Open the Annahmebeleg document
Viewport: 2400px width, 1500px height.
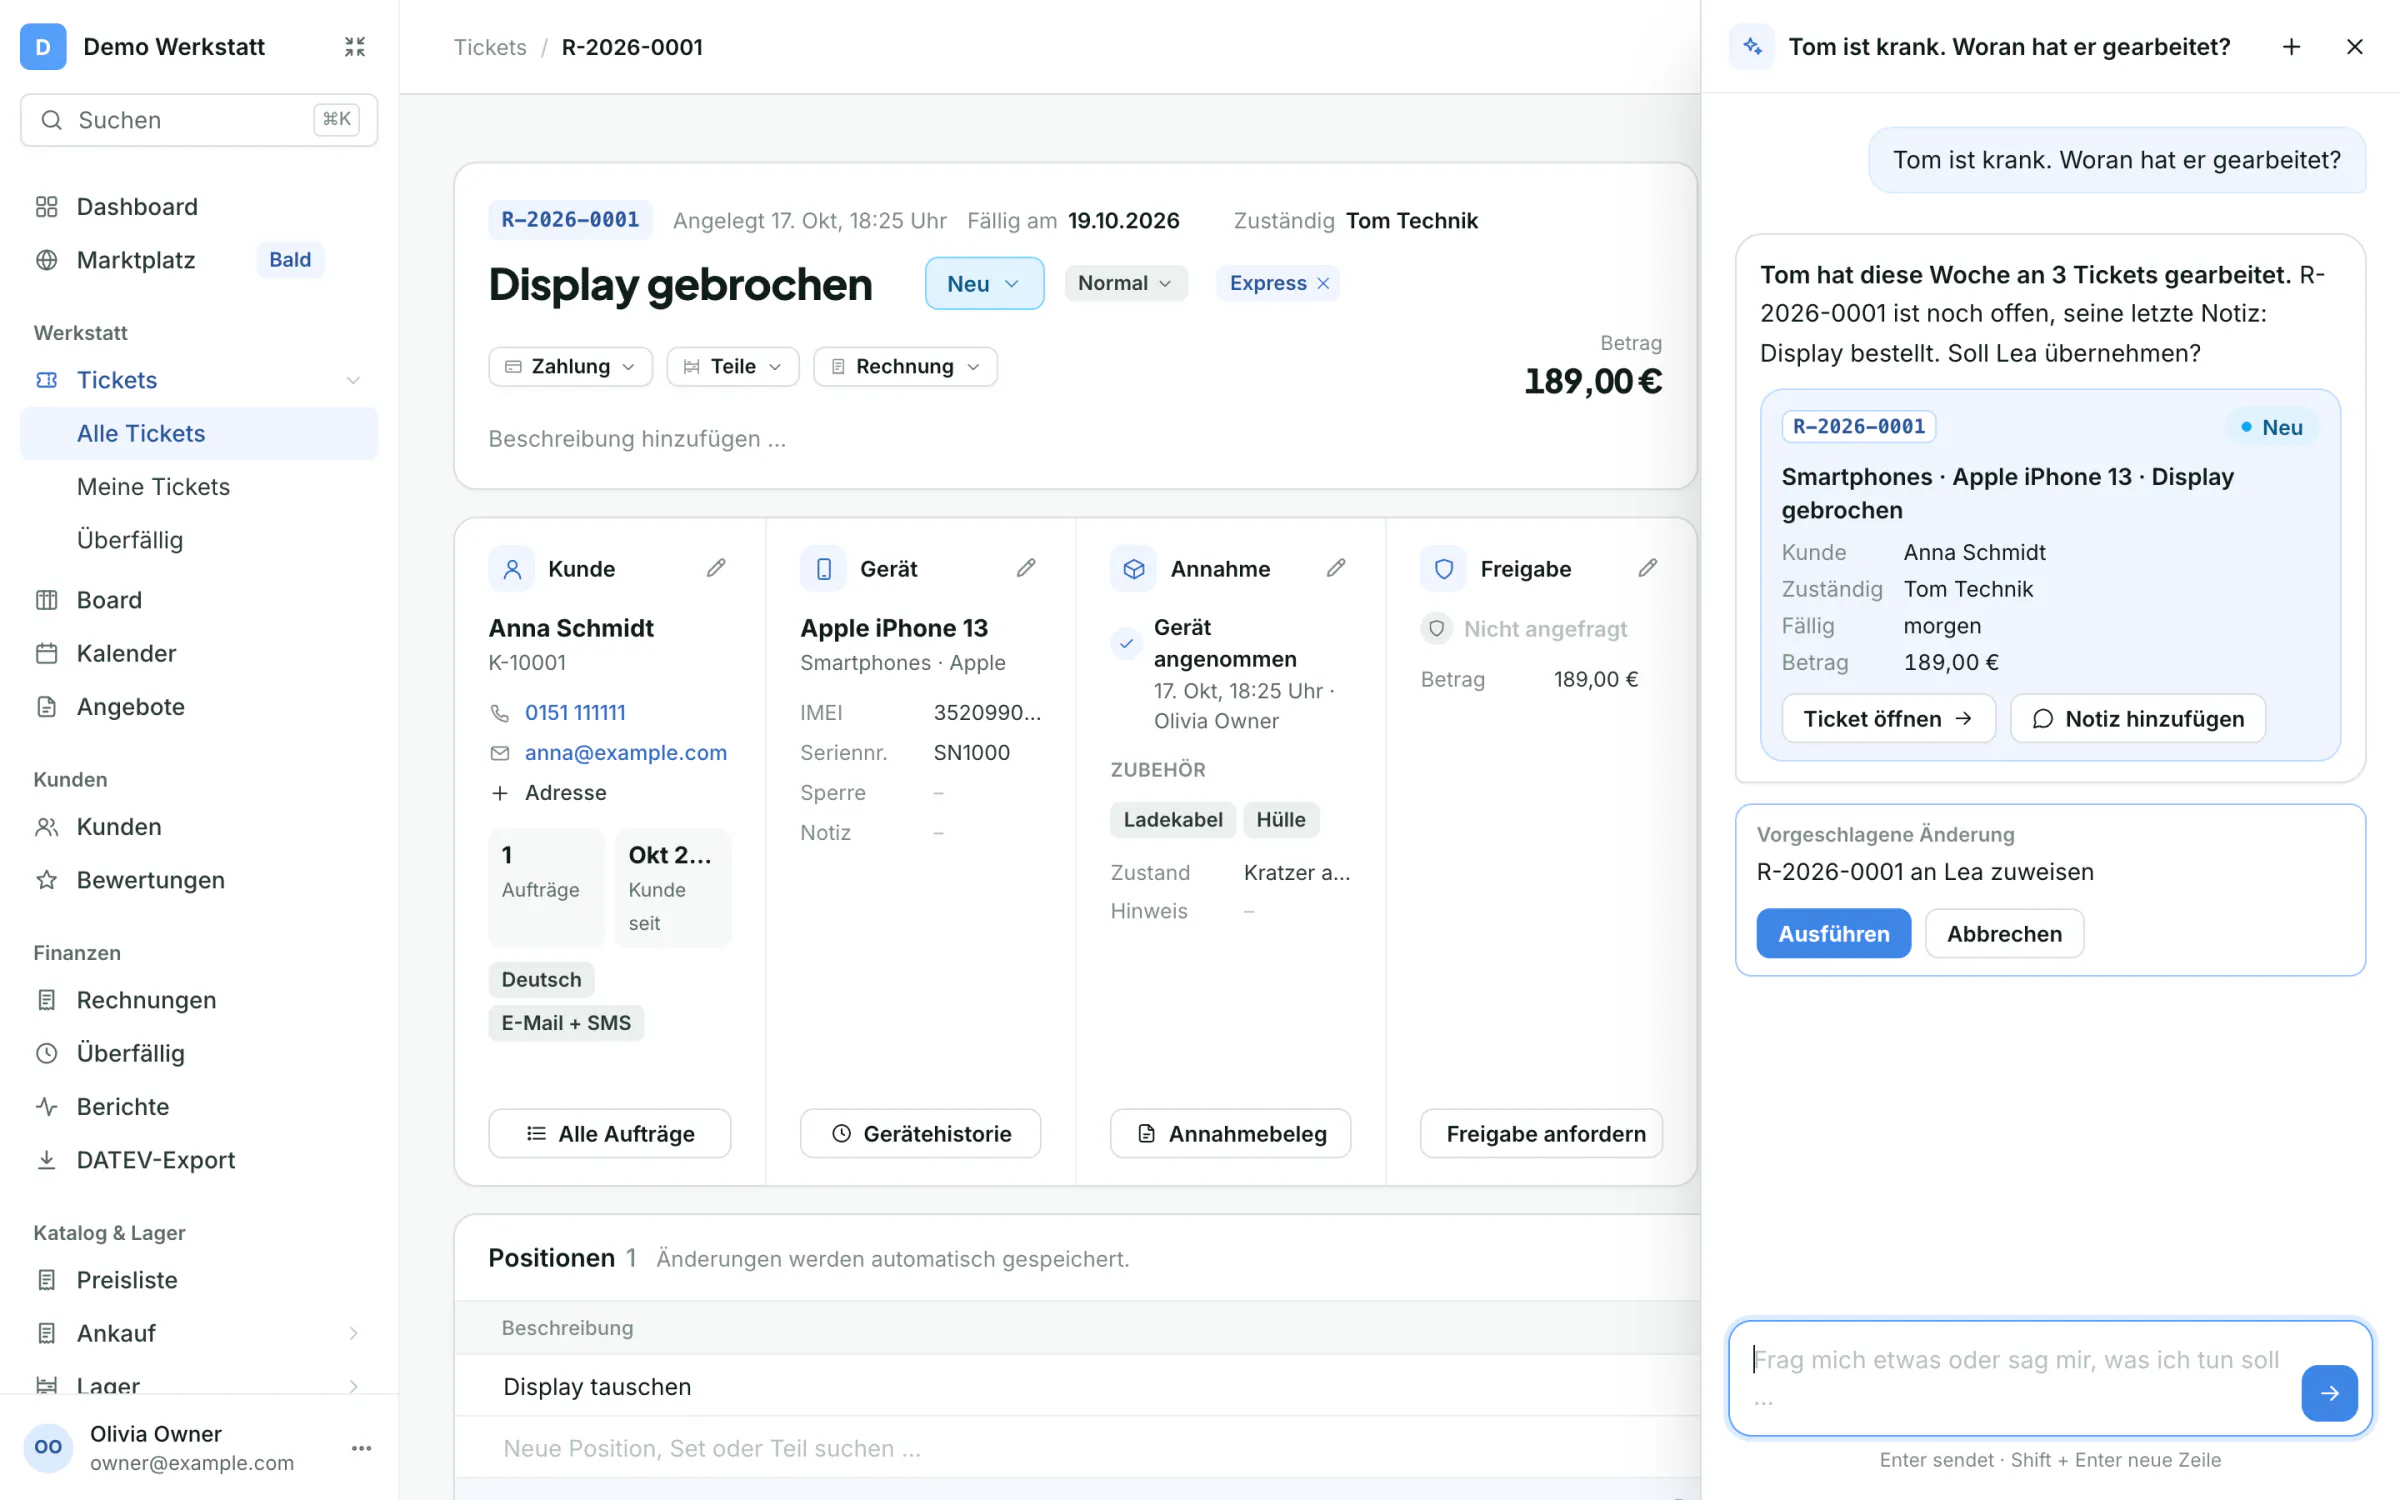[1230, 1134]
